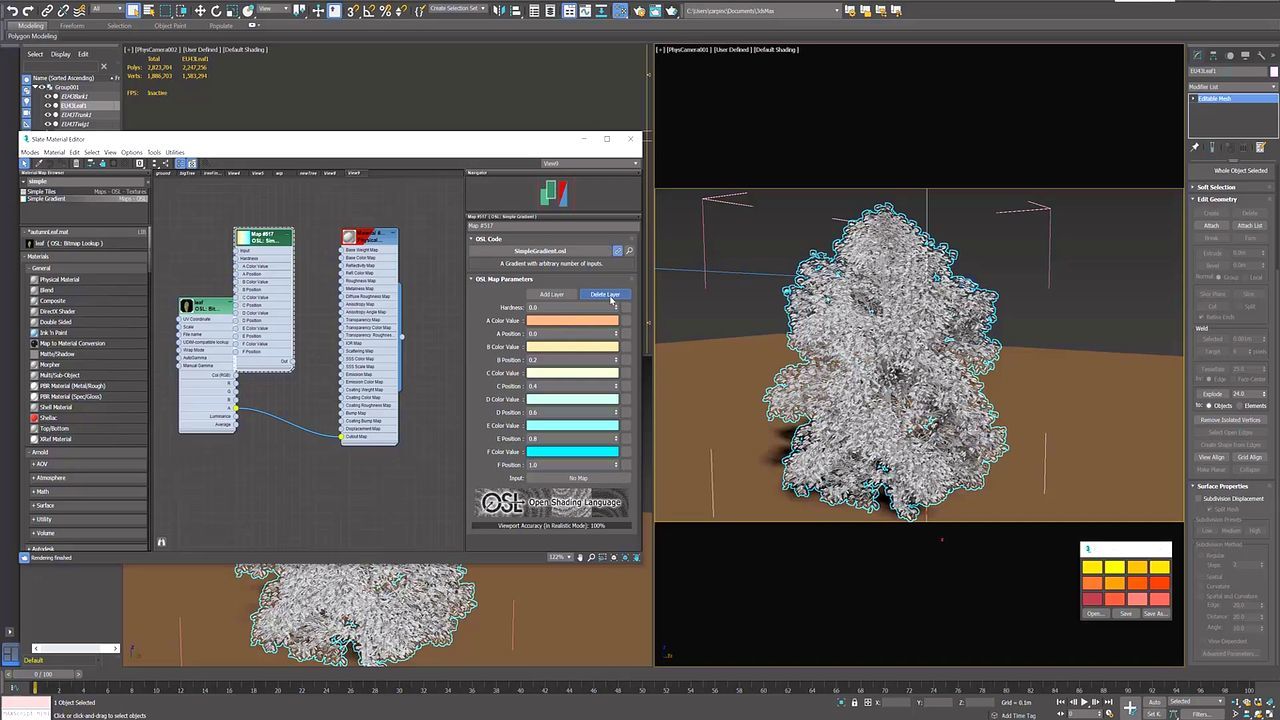The height and width of the screenshot is (720, 1280).
Task: Enable the Subdivision Displacement checkbox
Action: click(1199, 498)
